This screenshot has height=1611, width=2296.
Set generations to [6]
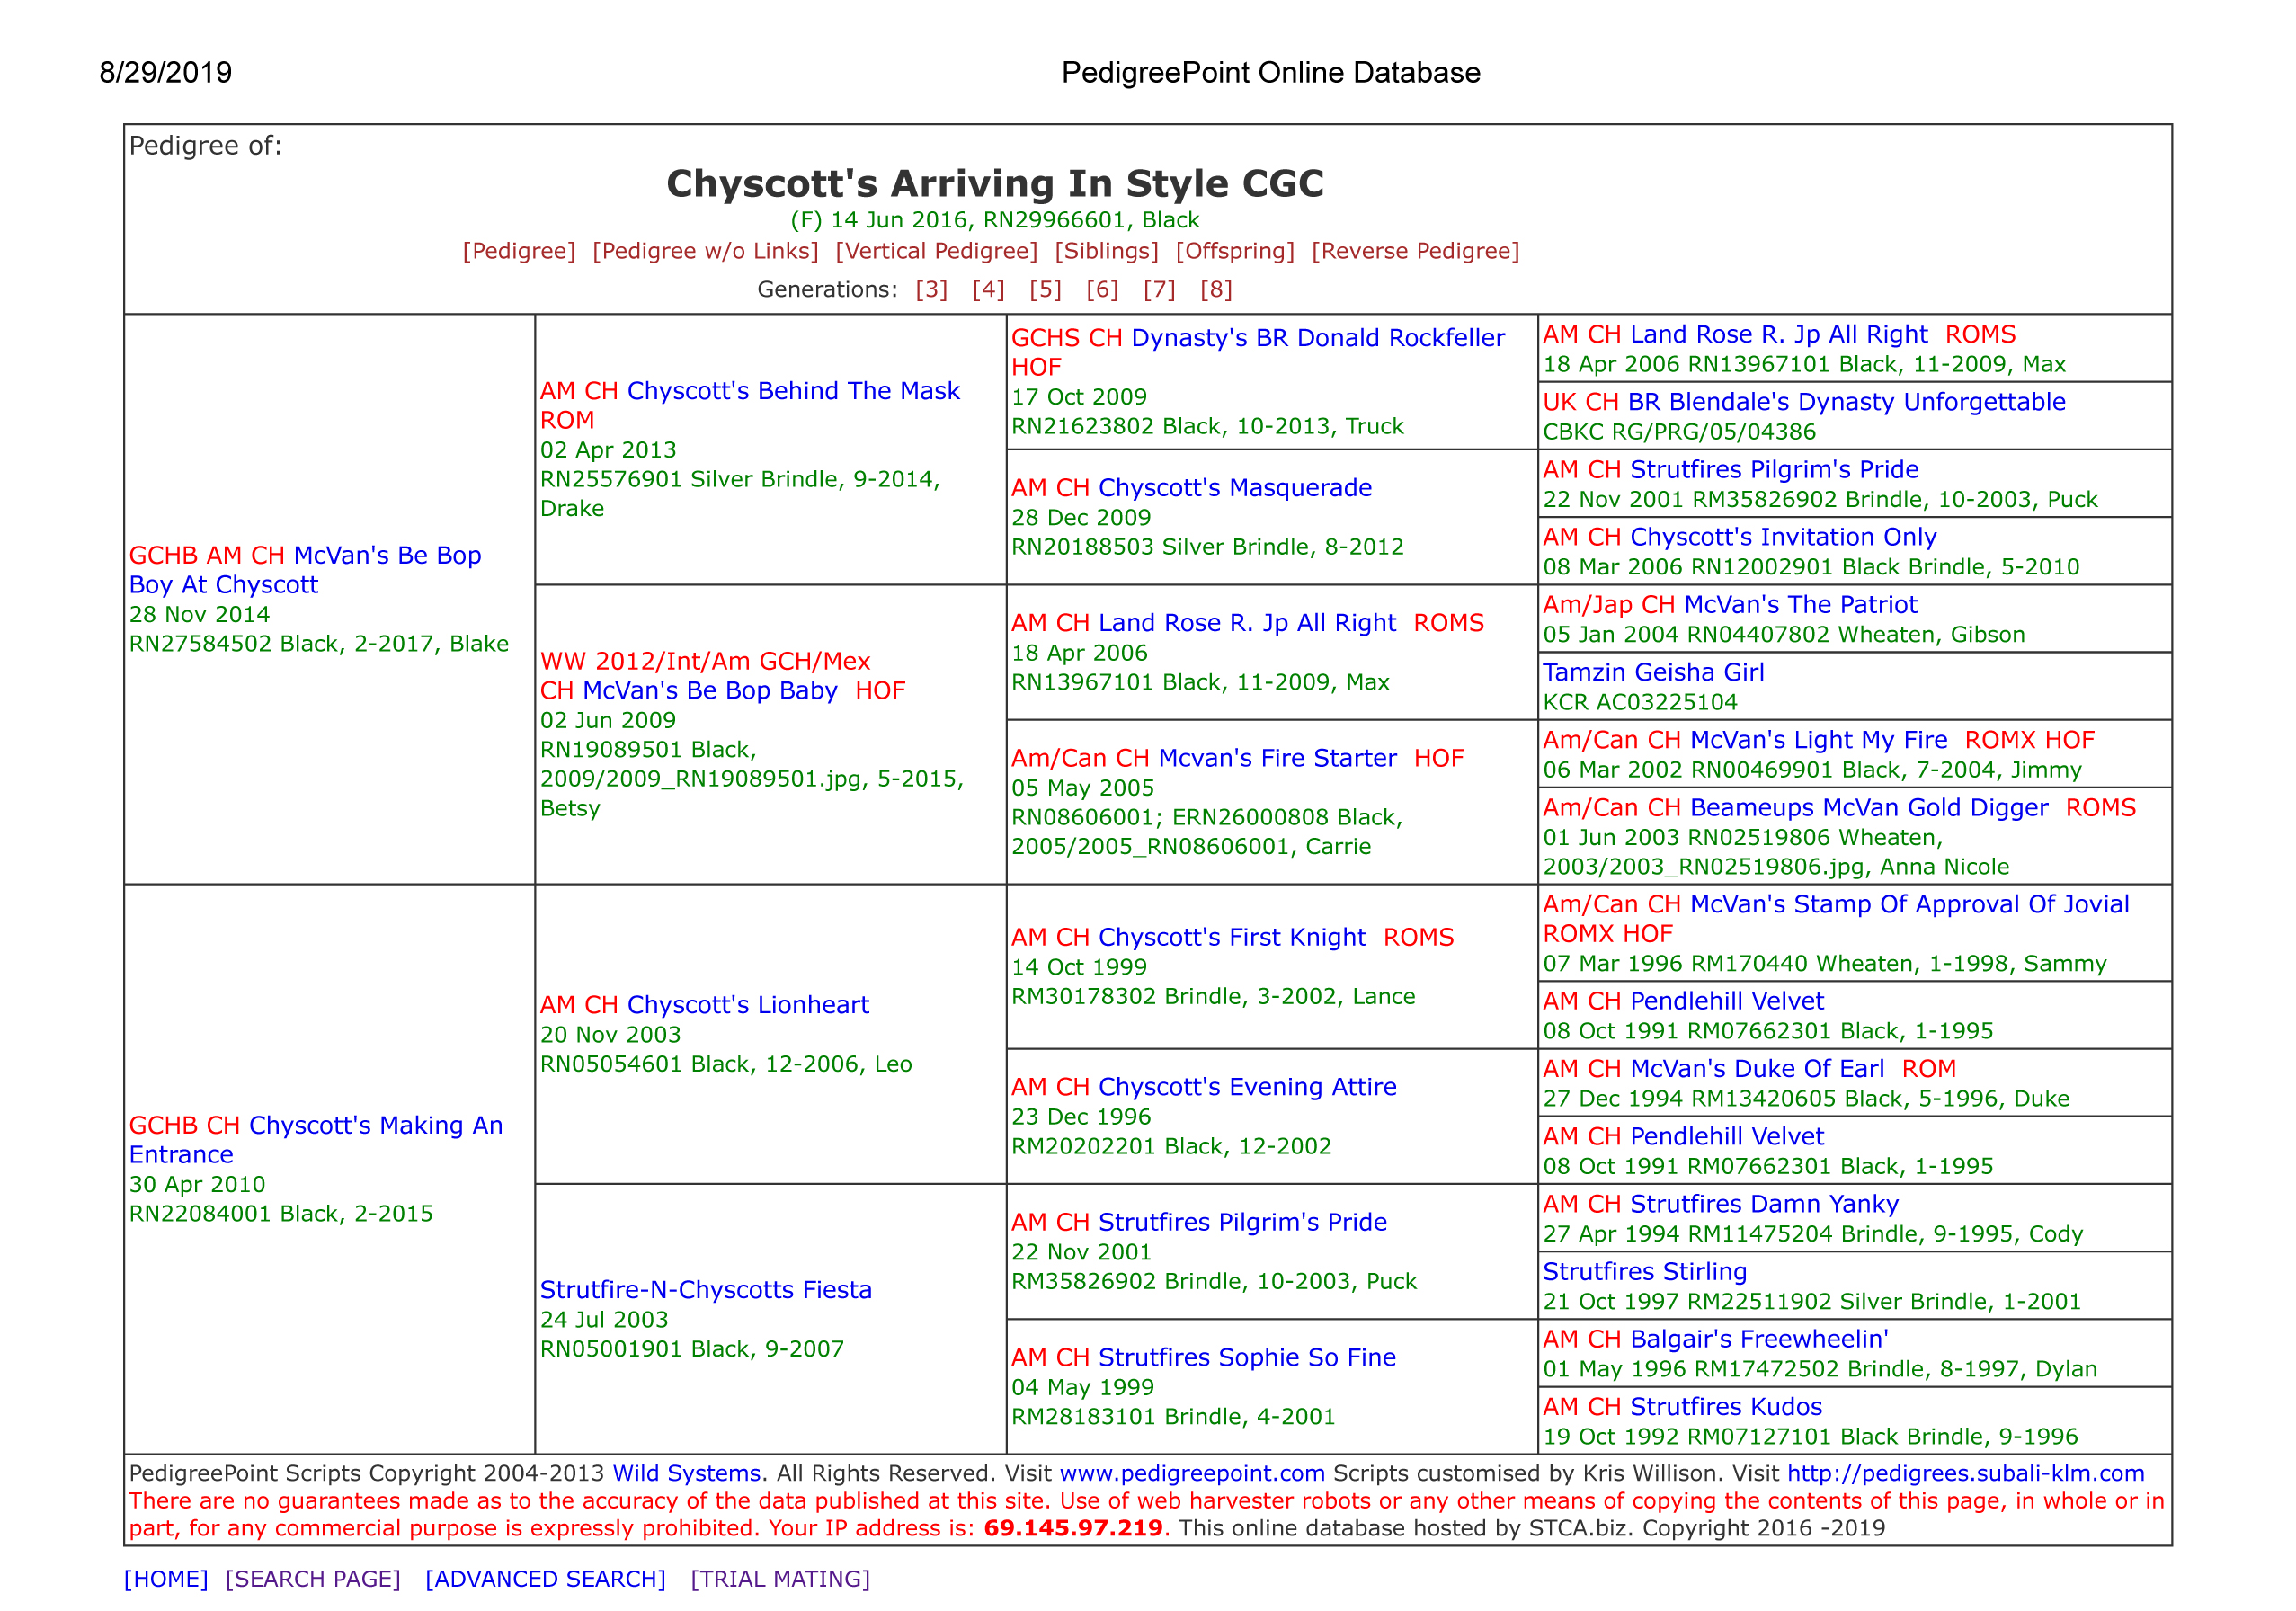pos(1102,289)
